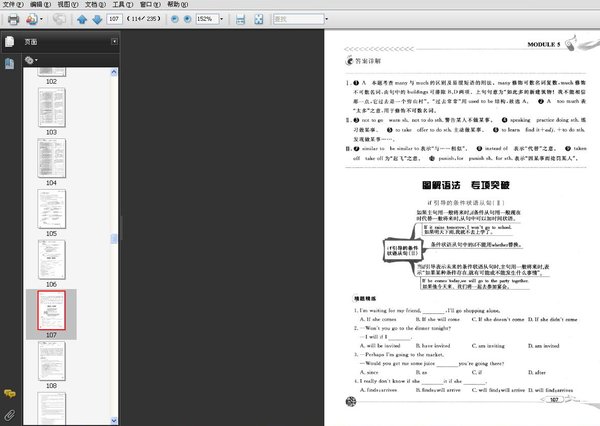The image size is (600, 426).
Task: Click the find search text box
Action: (x=298, y=19)
